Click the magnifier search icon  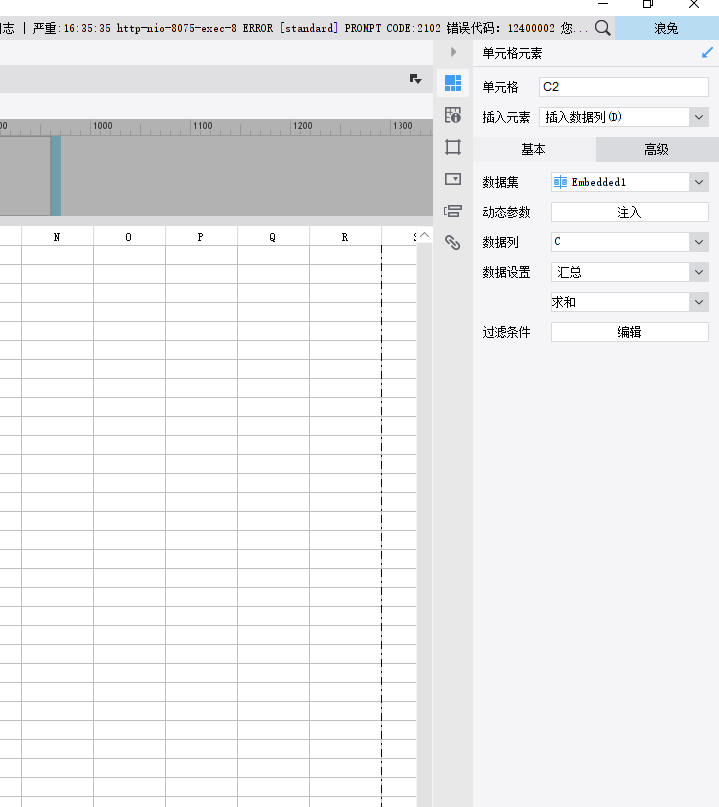click(x=602, y=28)
